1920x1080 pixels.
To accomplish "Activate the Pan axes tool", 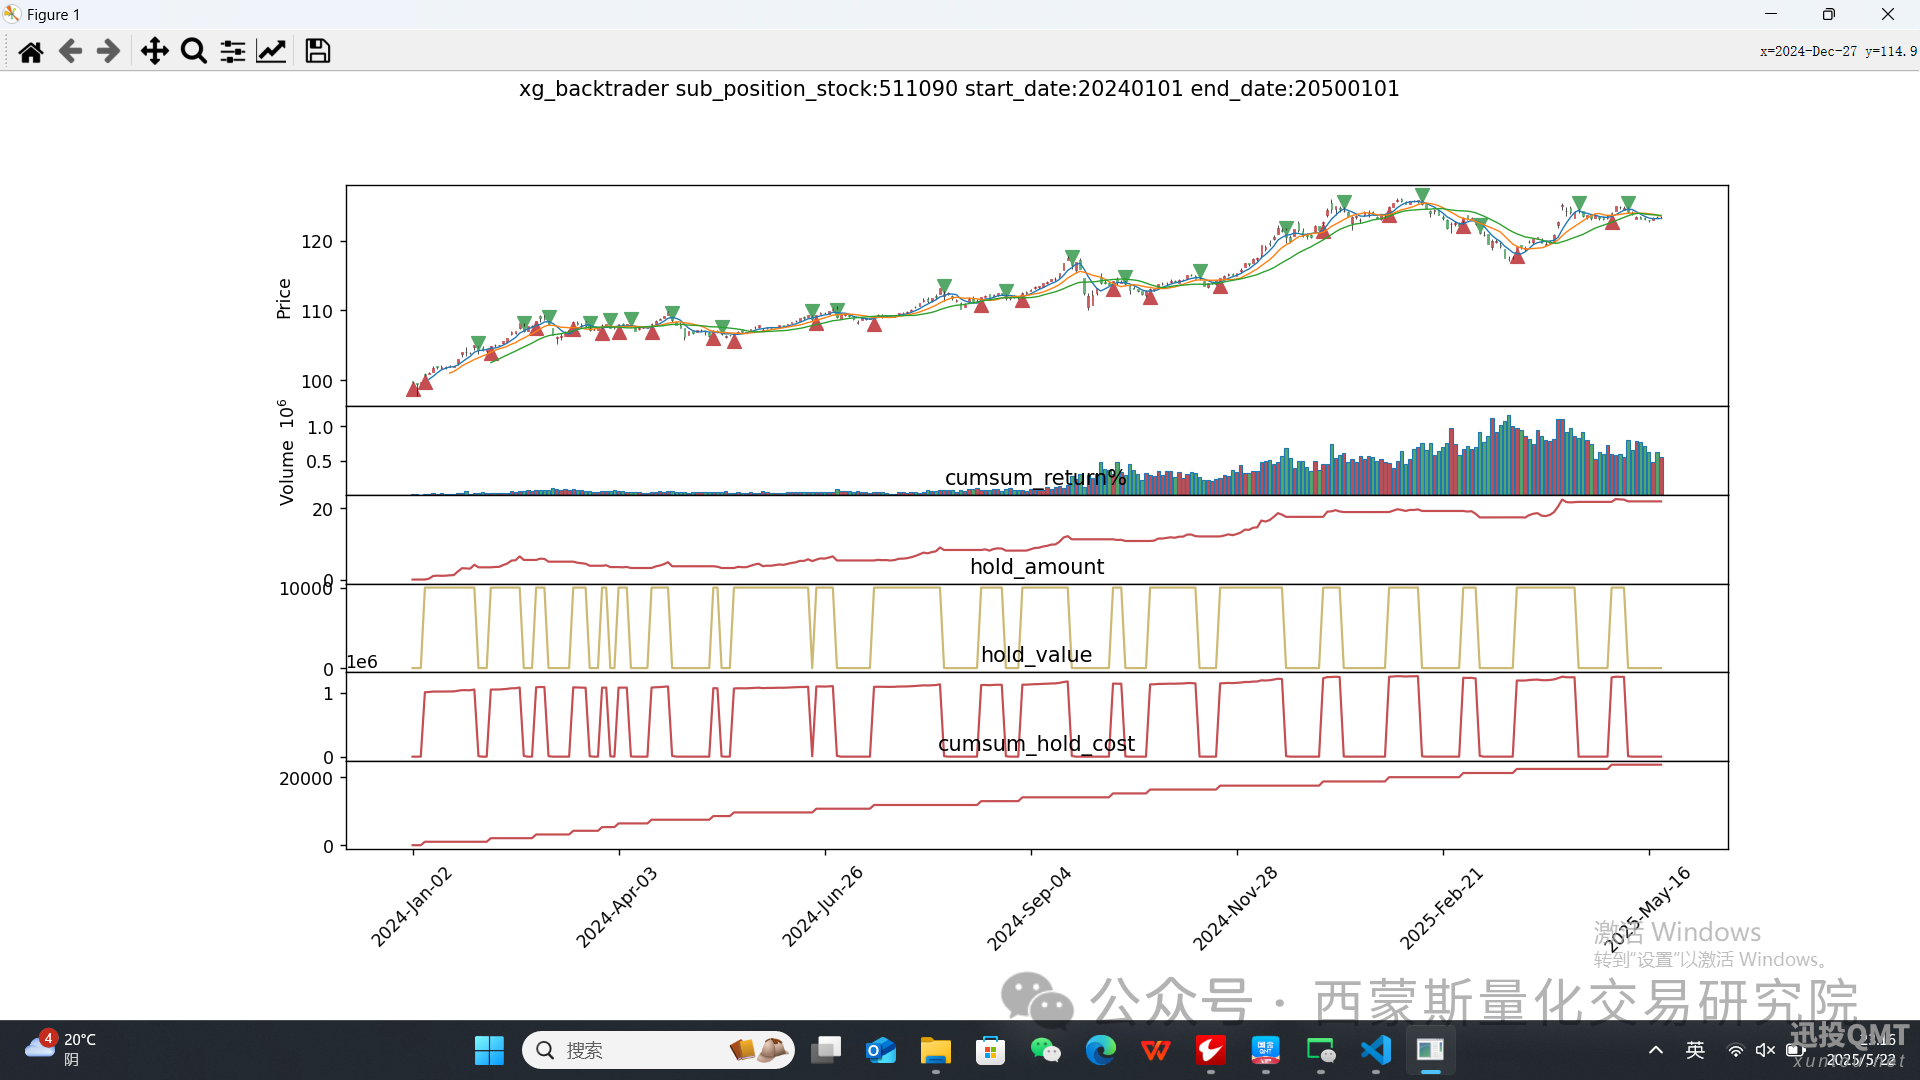I will [x=154, y=51].
